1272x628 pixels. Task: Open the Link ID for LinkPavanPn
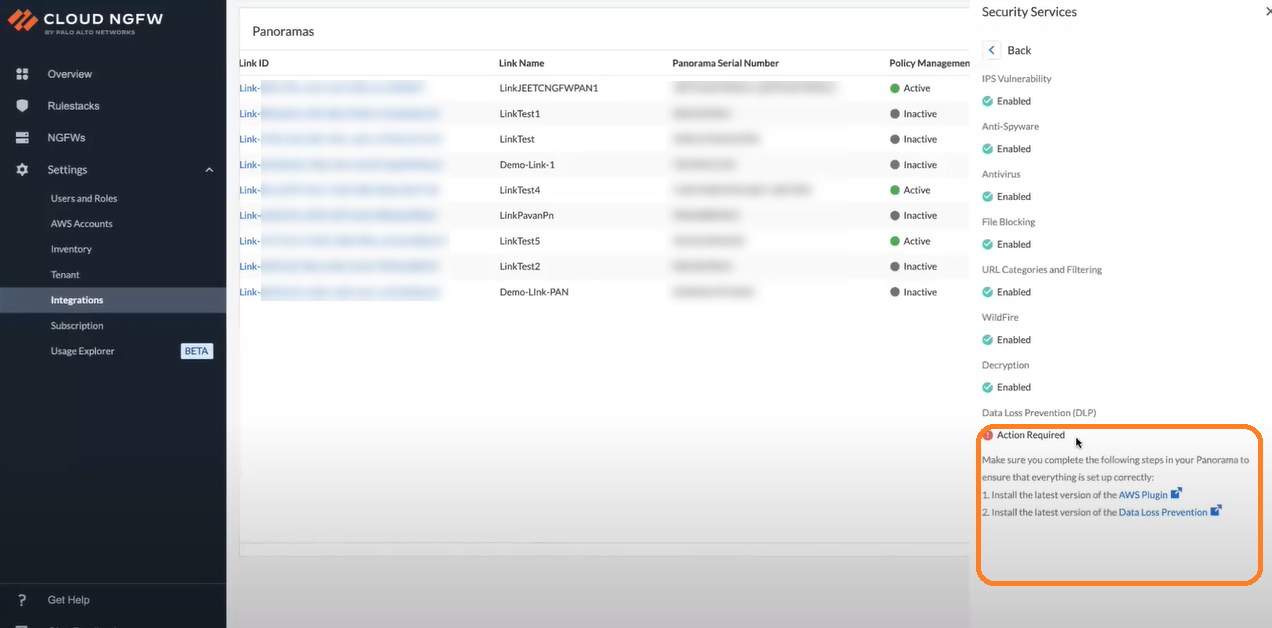click(338, 216)
